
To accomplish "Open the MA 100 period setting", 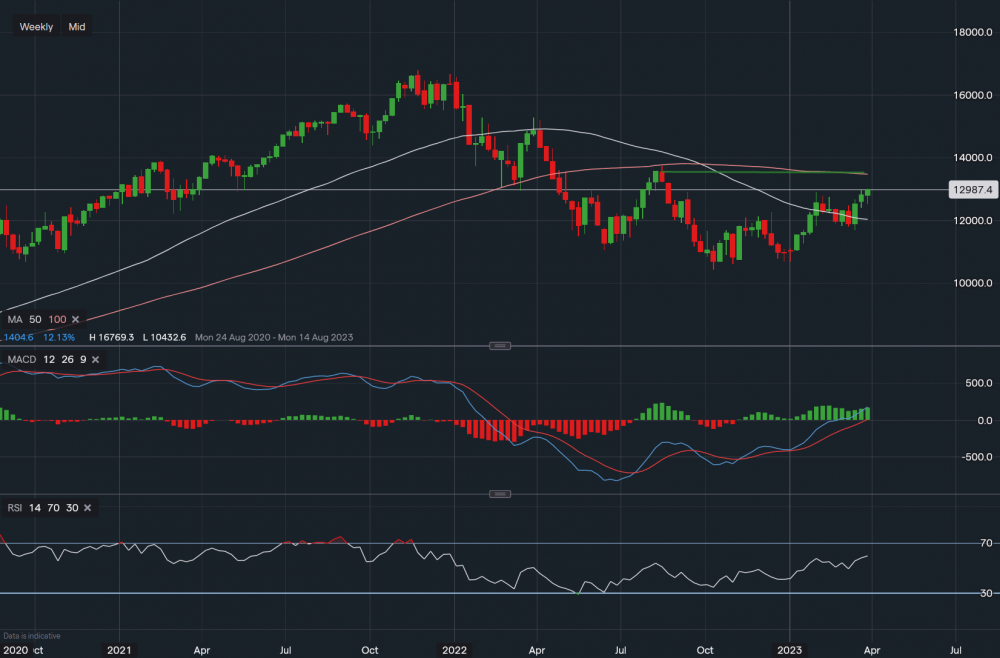I will [x=56, y=319].
